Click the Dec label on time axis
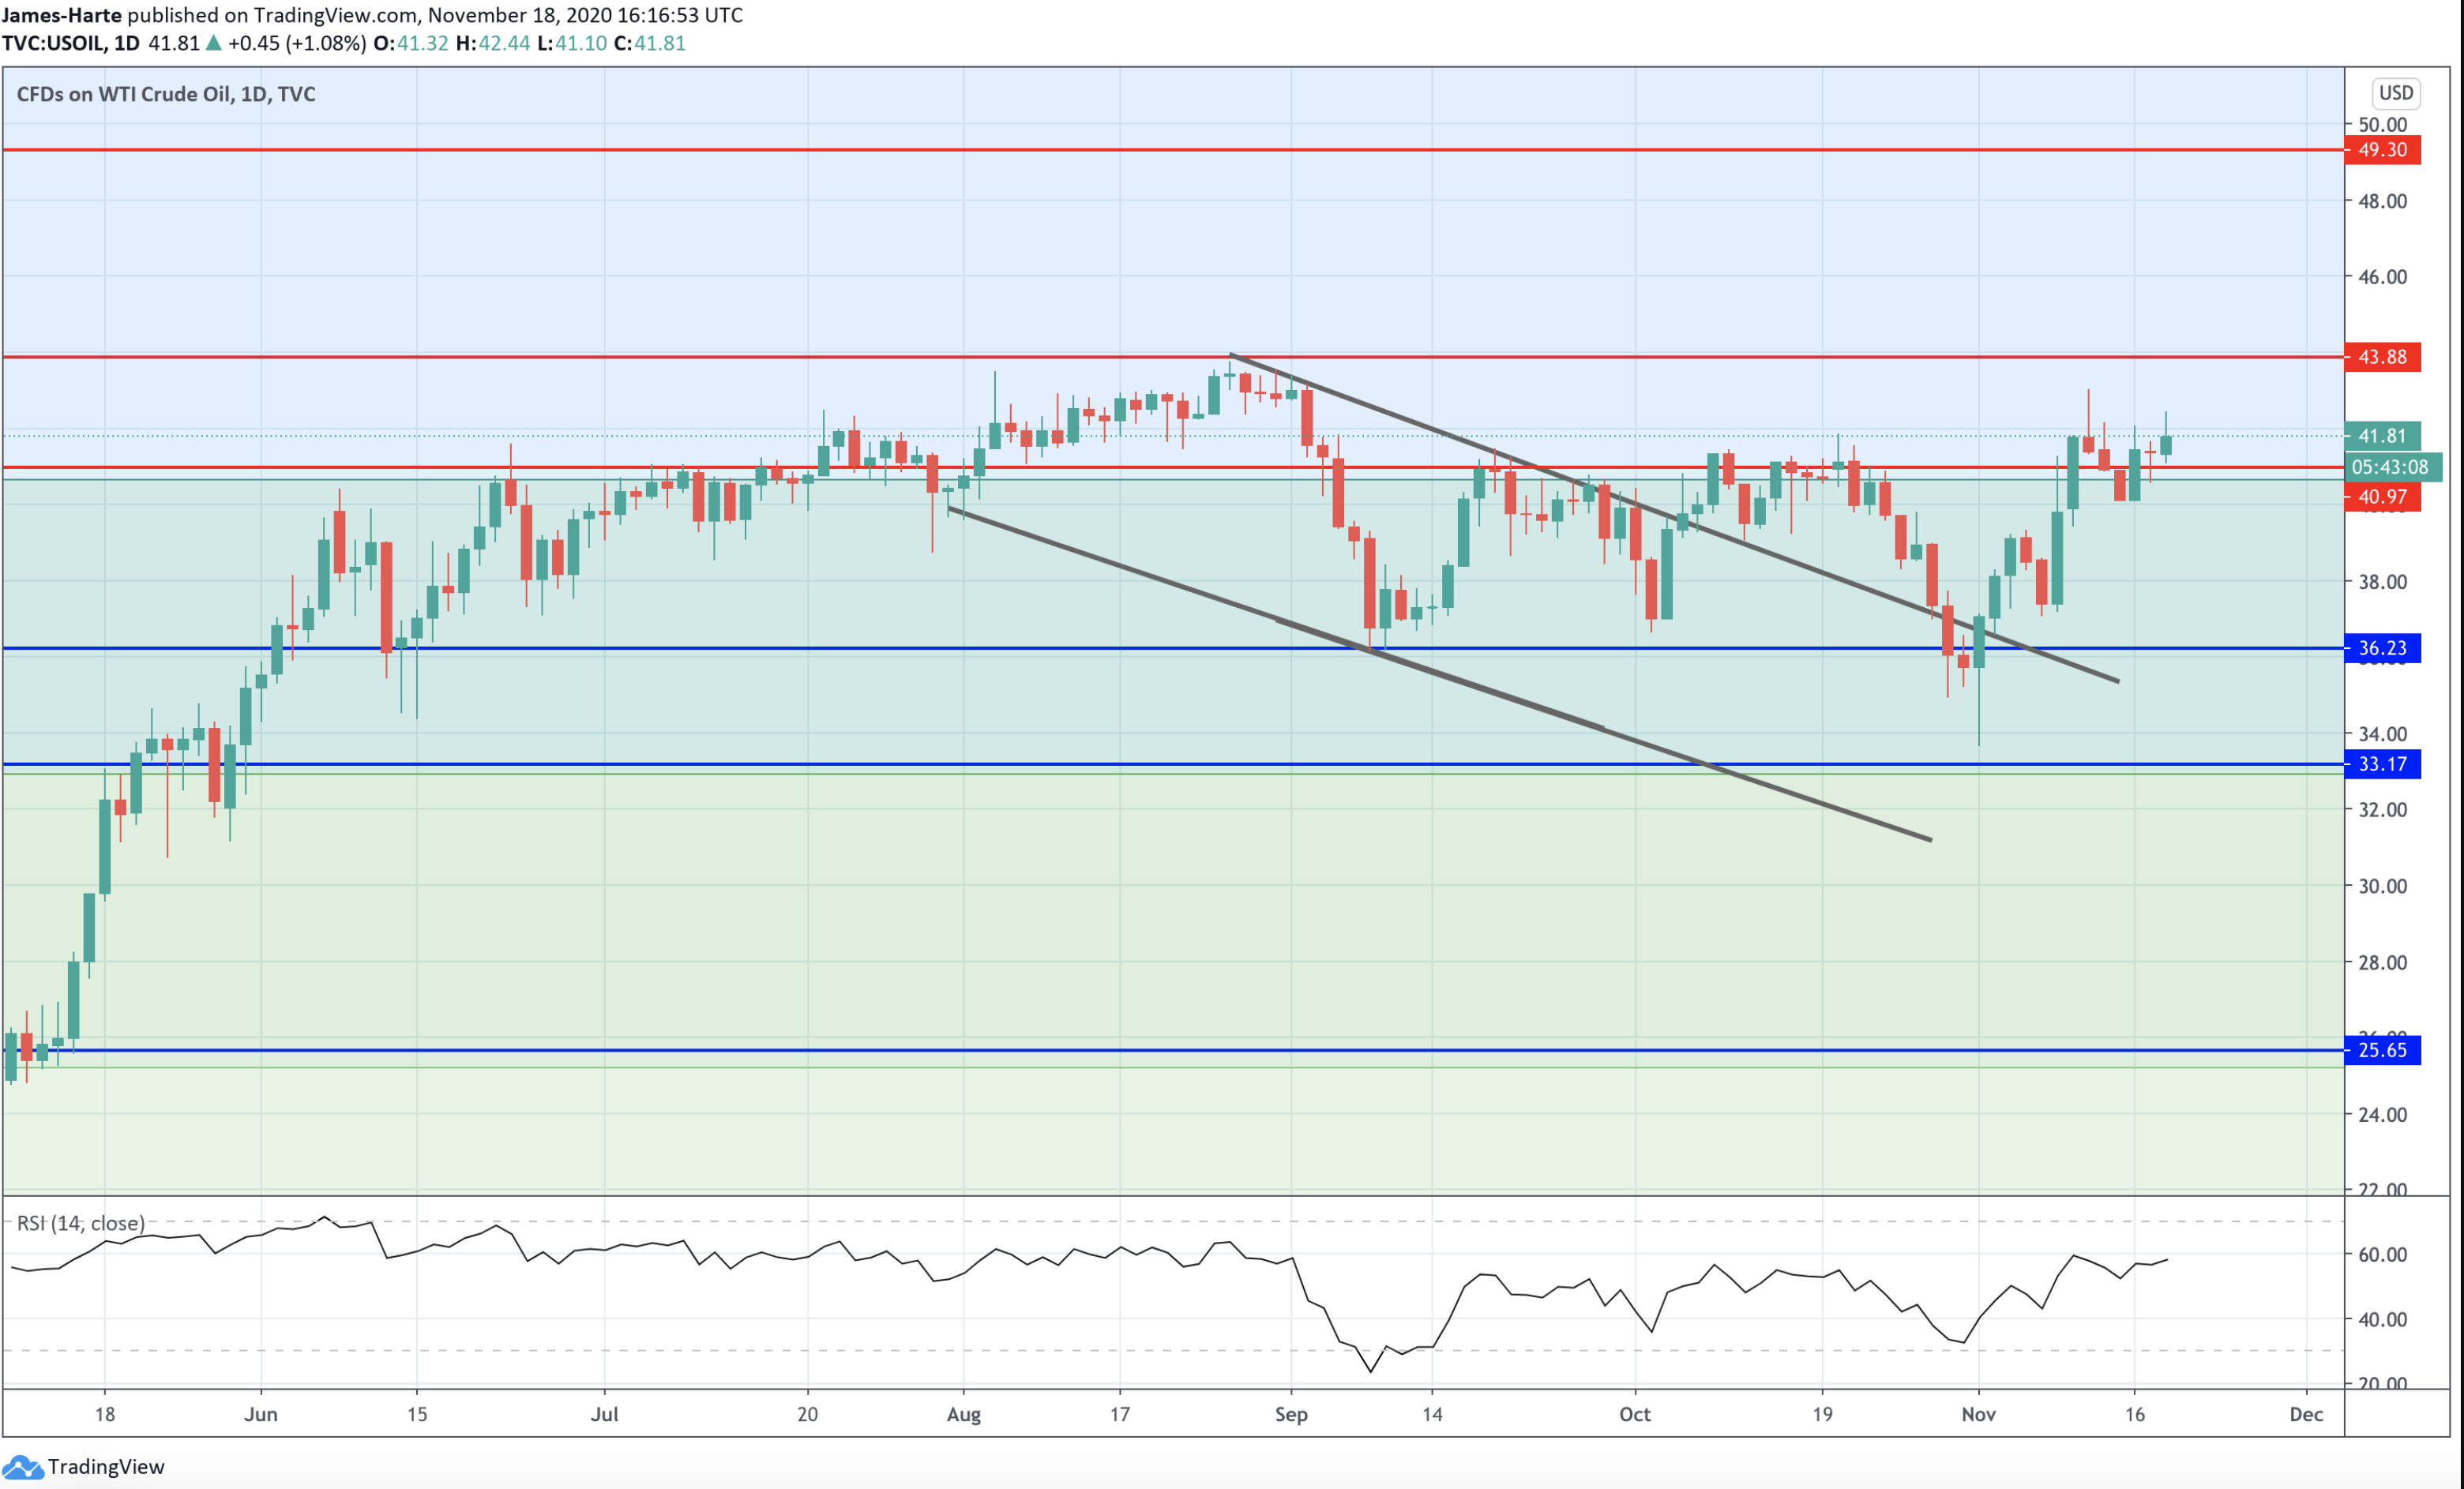The width and height of the screenshot is (2464, 1489). 2306,1414
